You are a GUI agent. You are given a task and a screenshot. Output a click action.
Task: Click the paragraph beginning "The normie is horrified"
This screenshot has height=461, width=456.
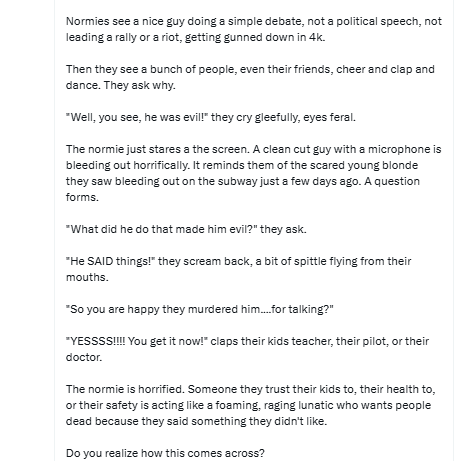click(x=250, y=405)
